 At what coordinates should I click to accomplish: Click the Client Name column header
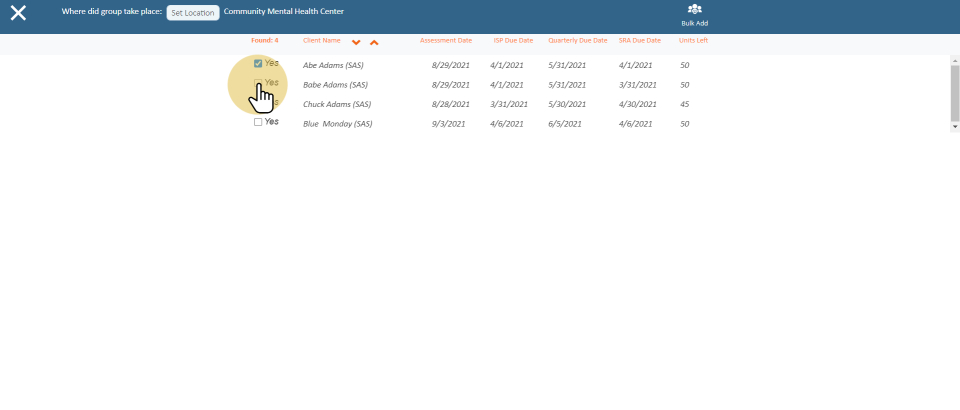pyautogui.click(x=322, y=41)
